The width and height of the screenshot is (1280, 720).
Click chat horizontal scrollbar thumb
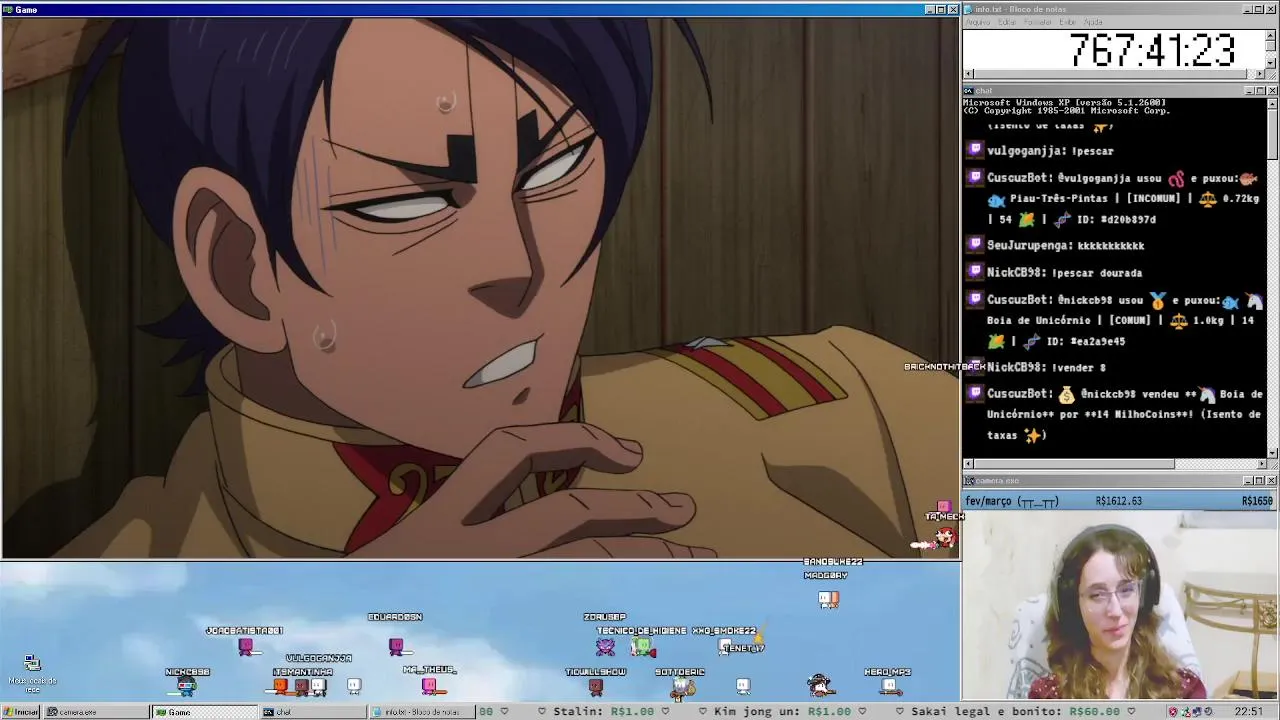pos(1074,464)
